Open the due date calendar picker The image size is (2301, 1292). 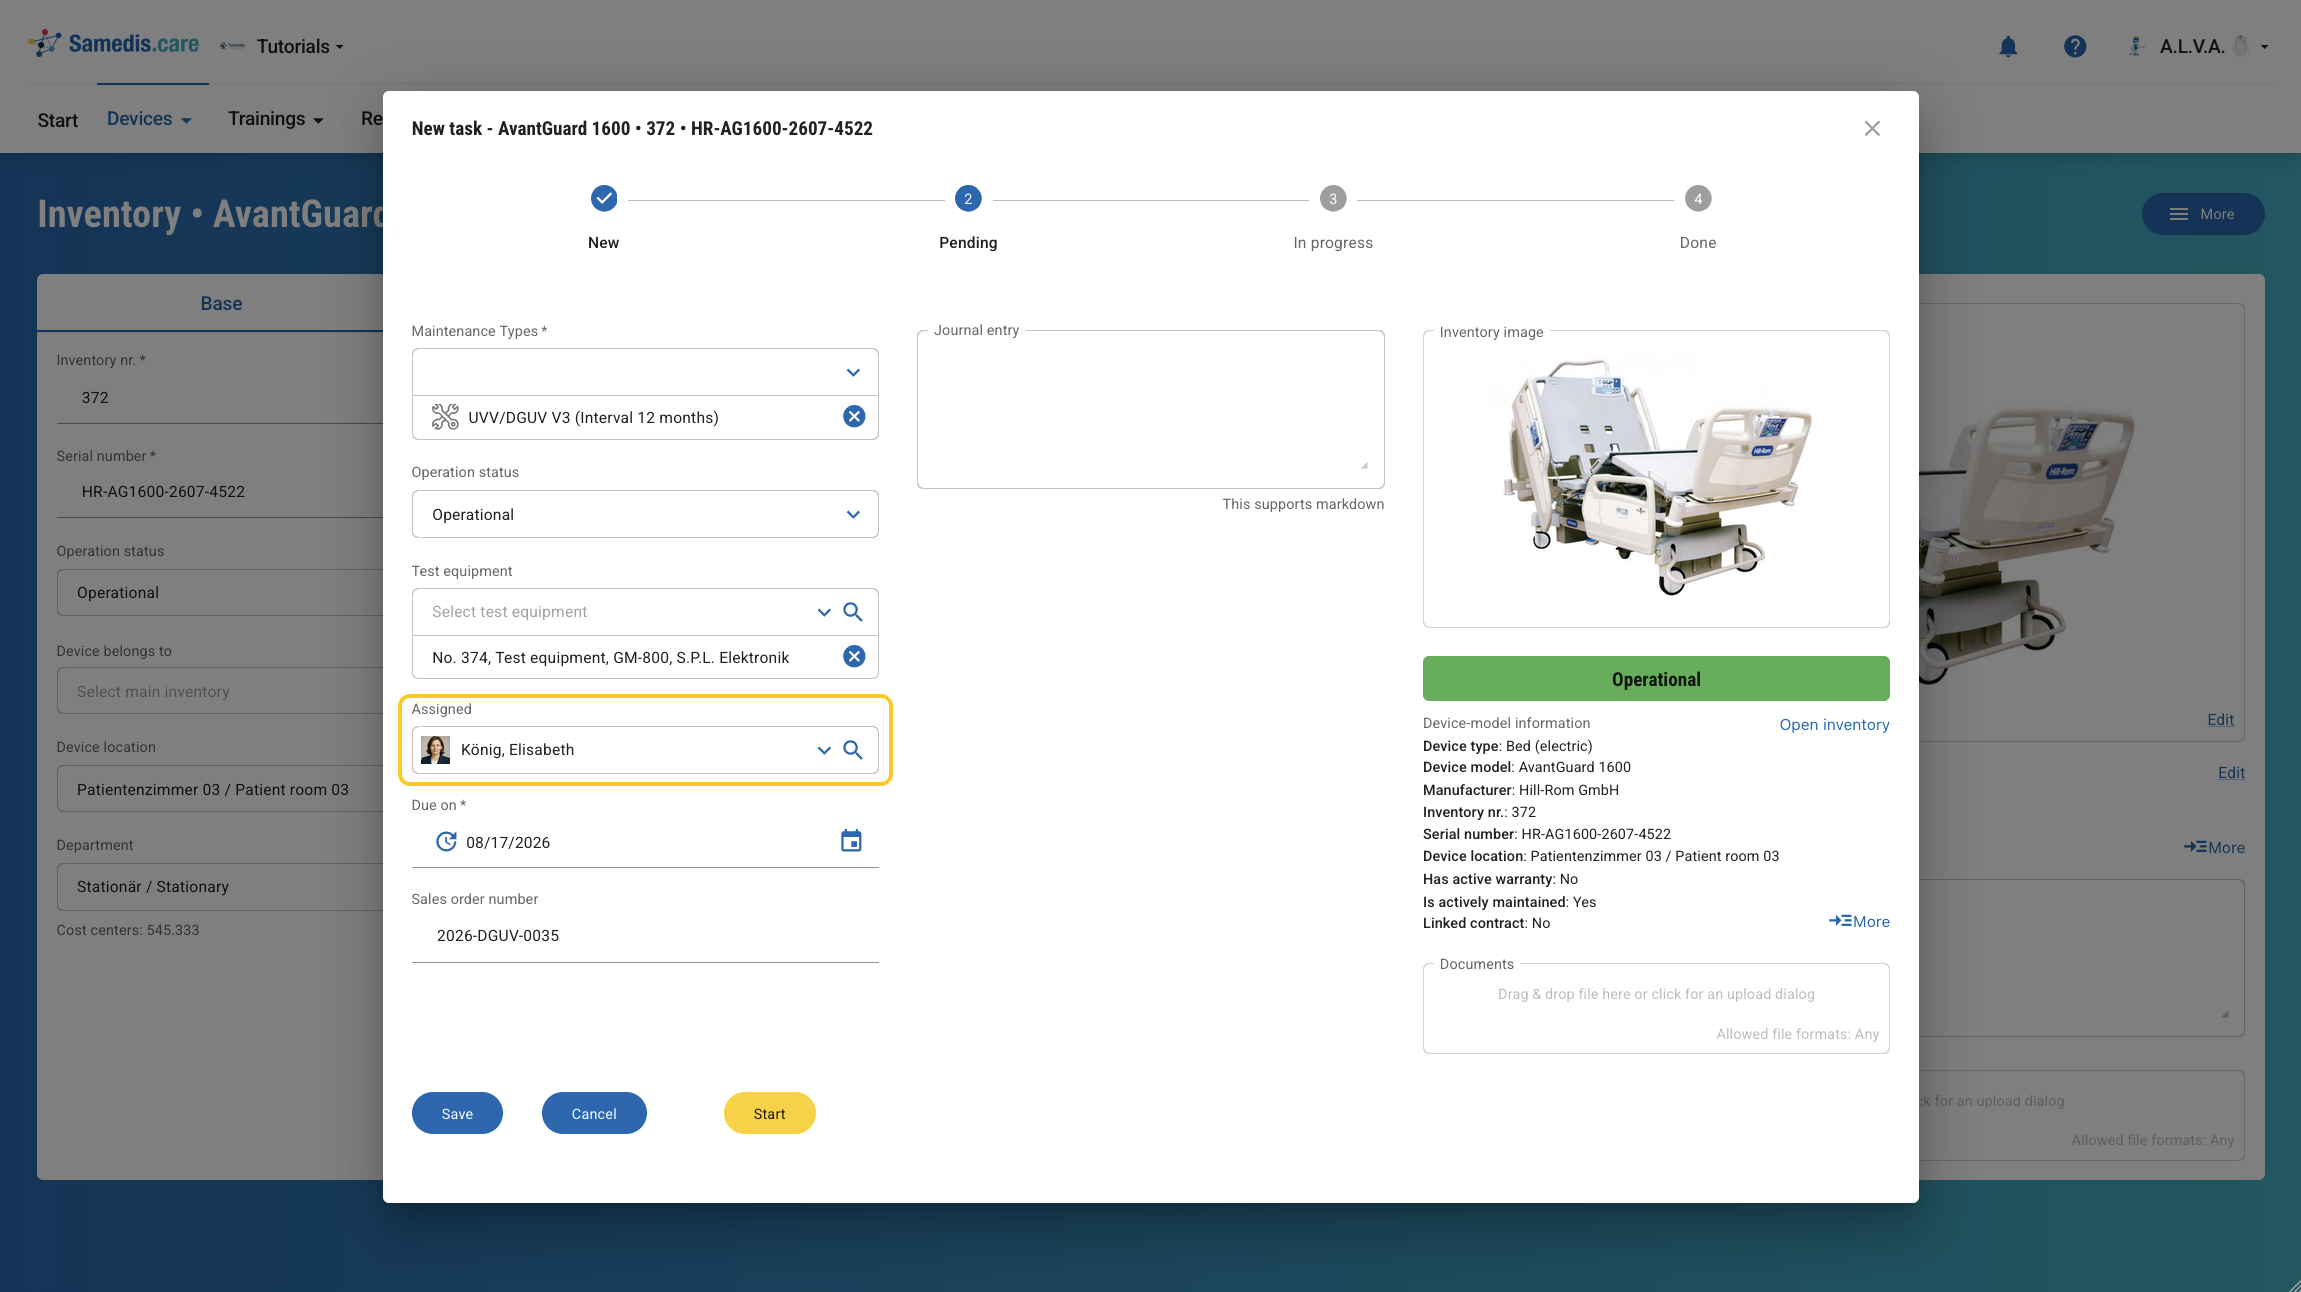pyautogui.click(x=851, y=842)
